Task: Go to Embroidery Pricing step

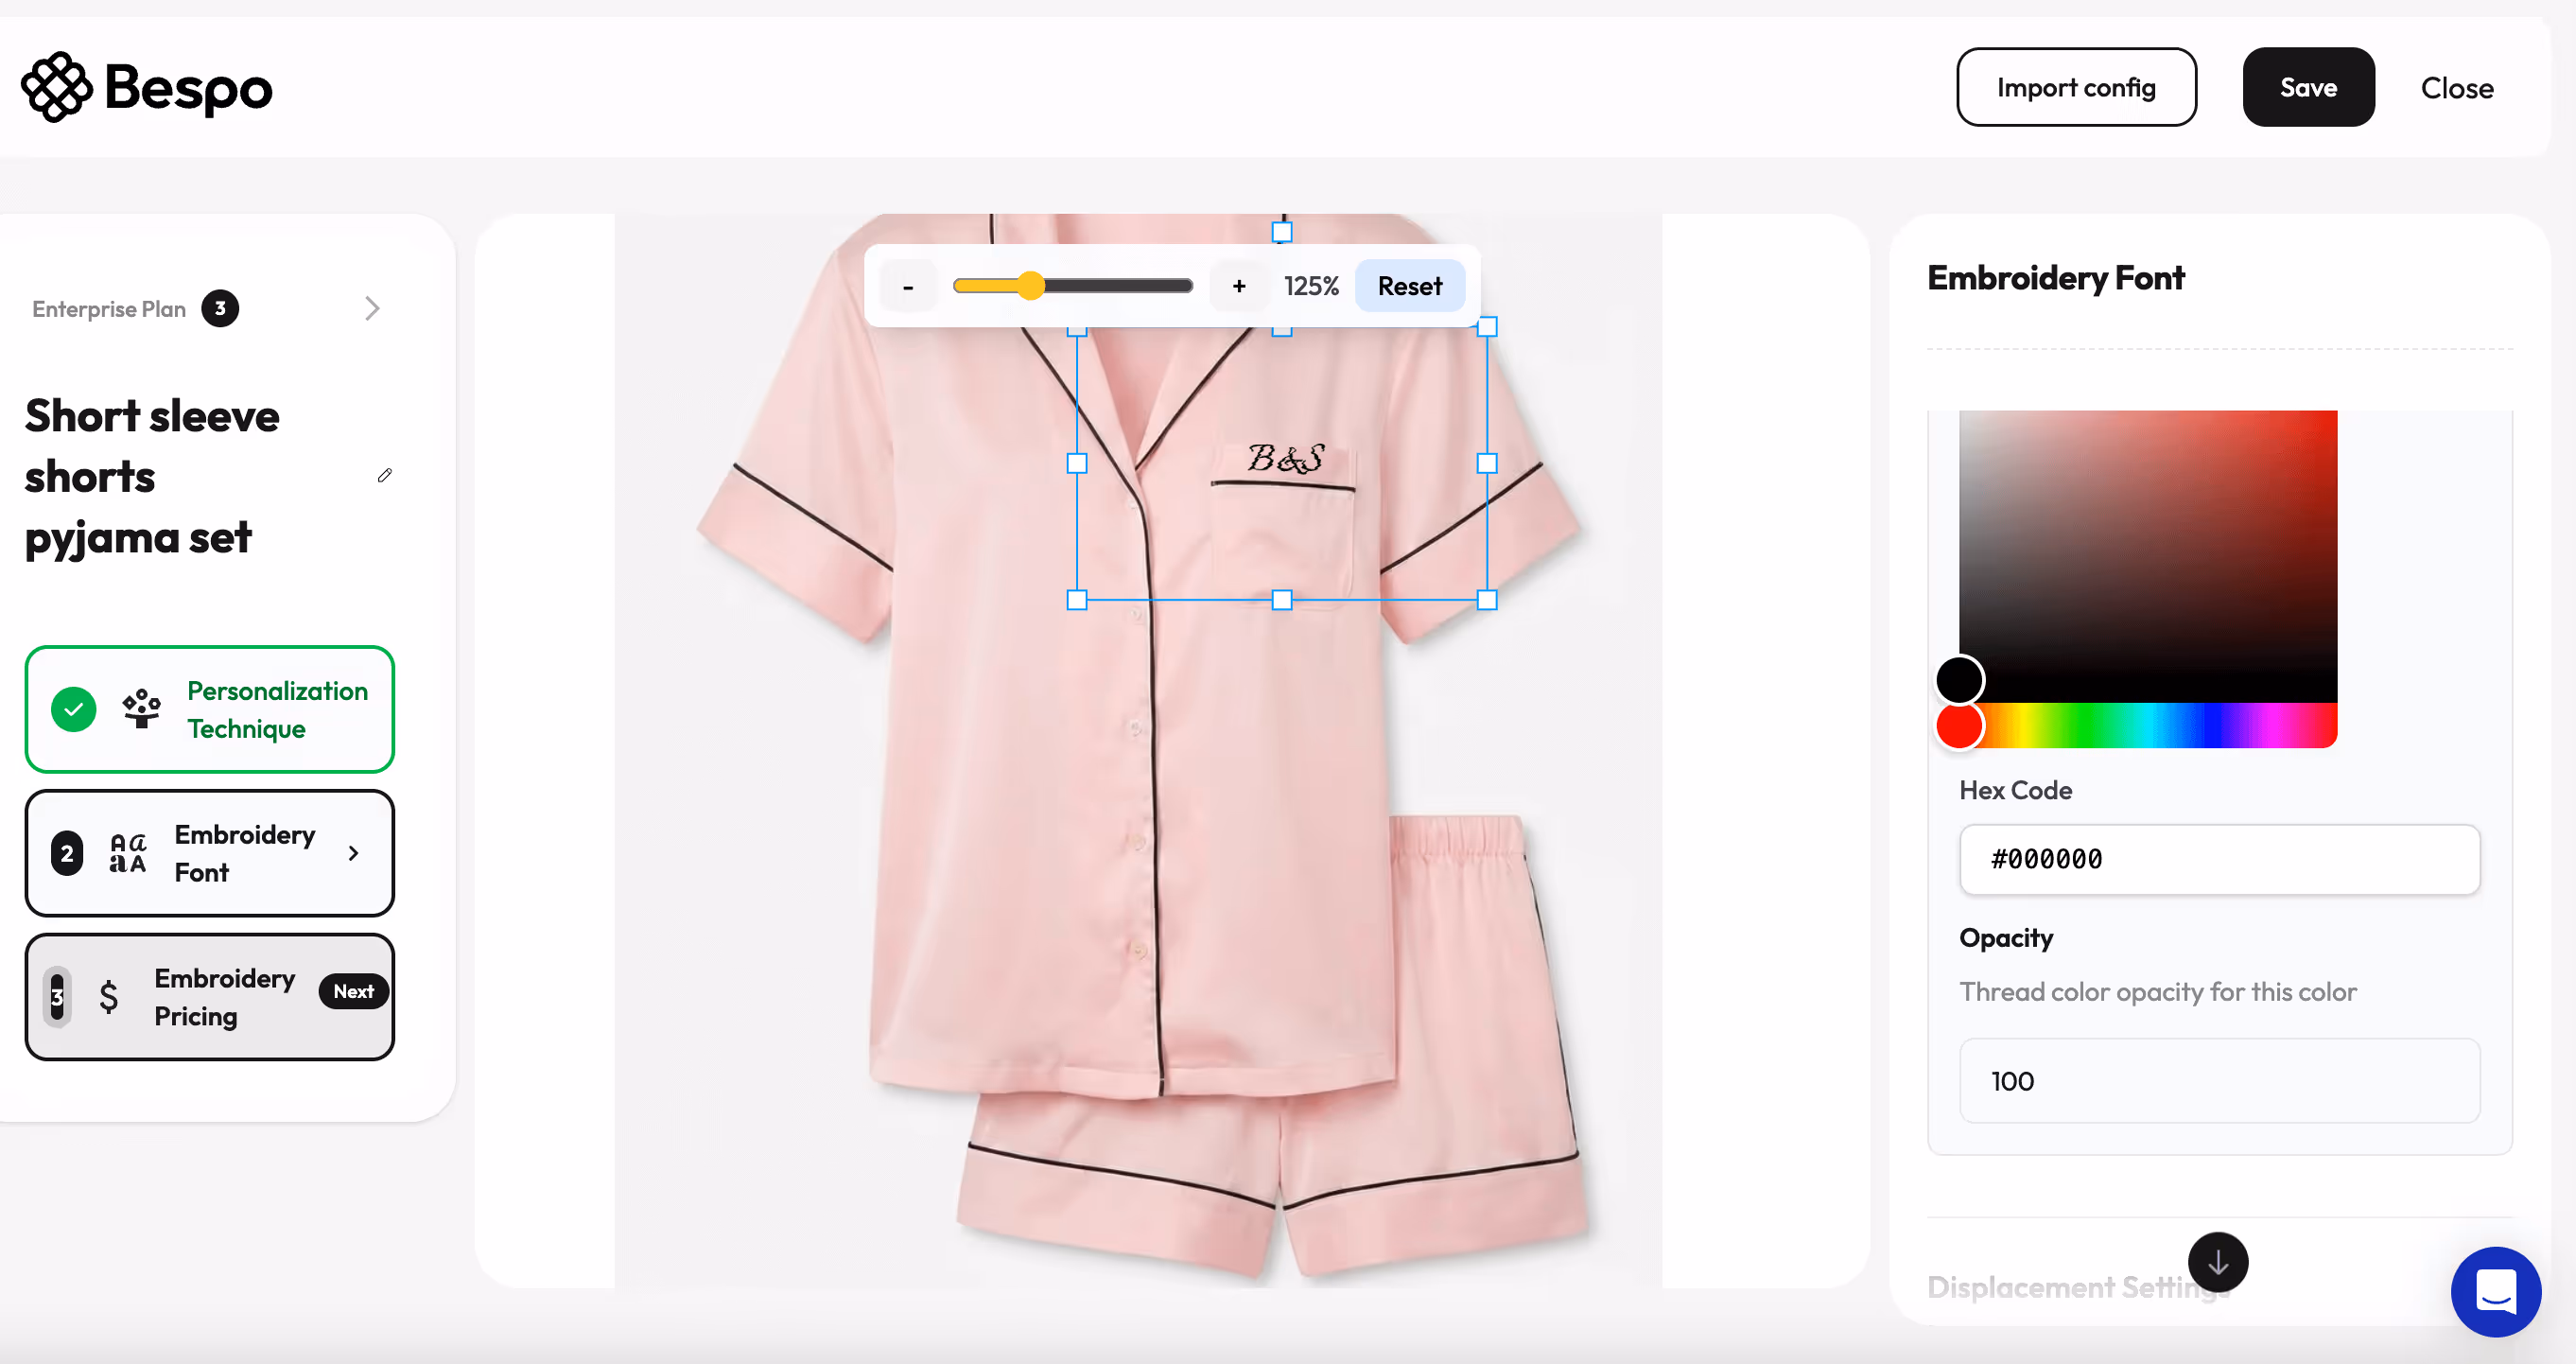Action: [x=210, y=996]
